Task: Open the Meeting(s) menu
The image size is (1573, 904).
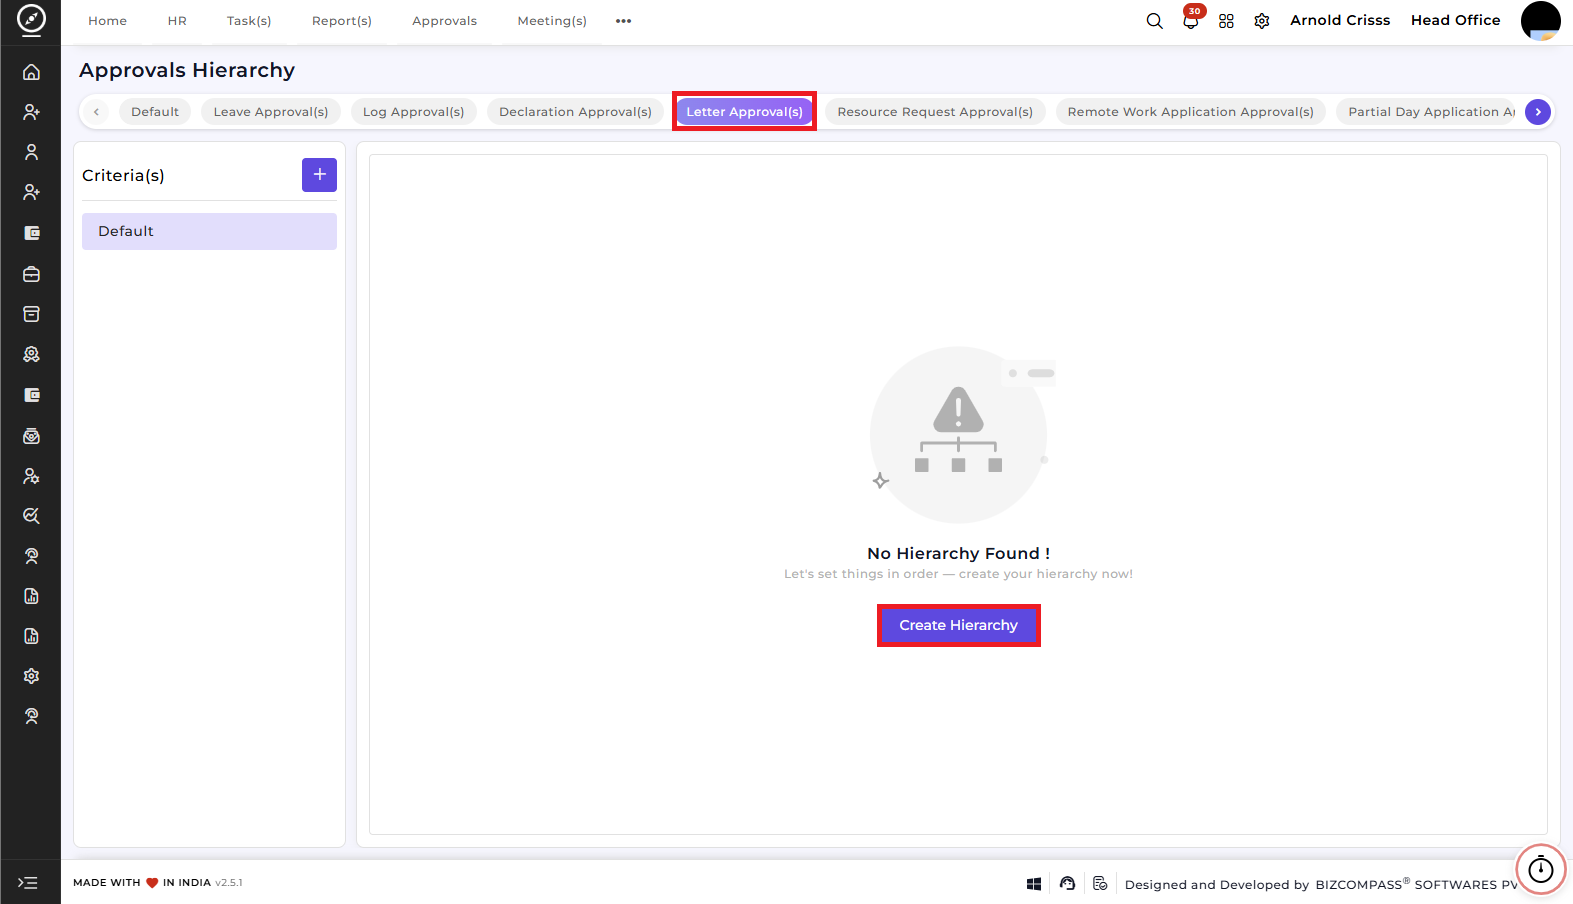Action: click(552, 21)
